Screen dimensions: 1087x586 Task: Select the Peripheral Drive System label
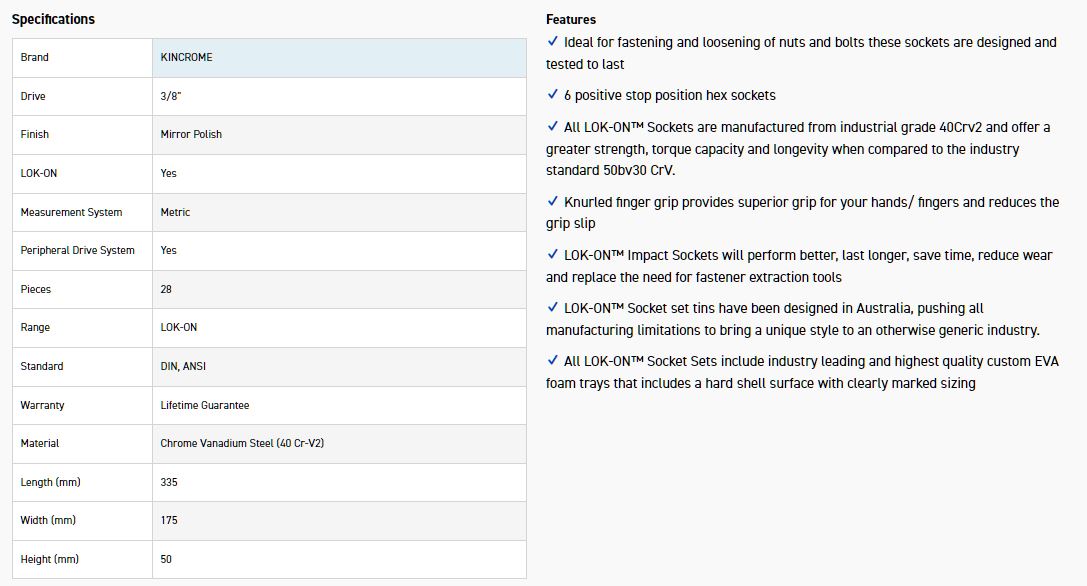pyautogui.click(x=77, y=250)
